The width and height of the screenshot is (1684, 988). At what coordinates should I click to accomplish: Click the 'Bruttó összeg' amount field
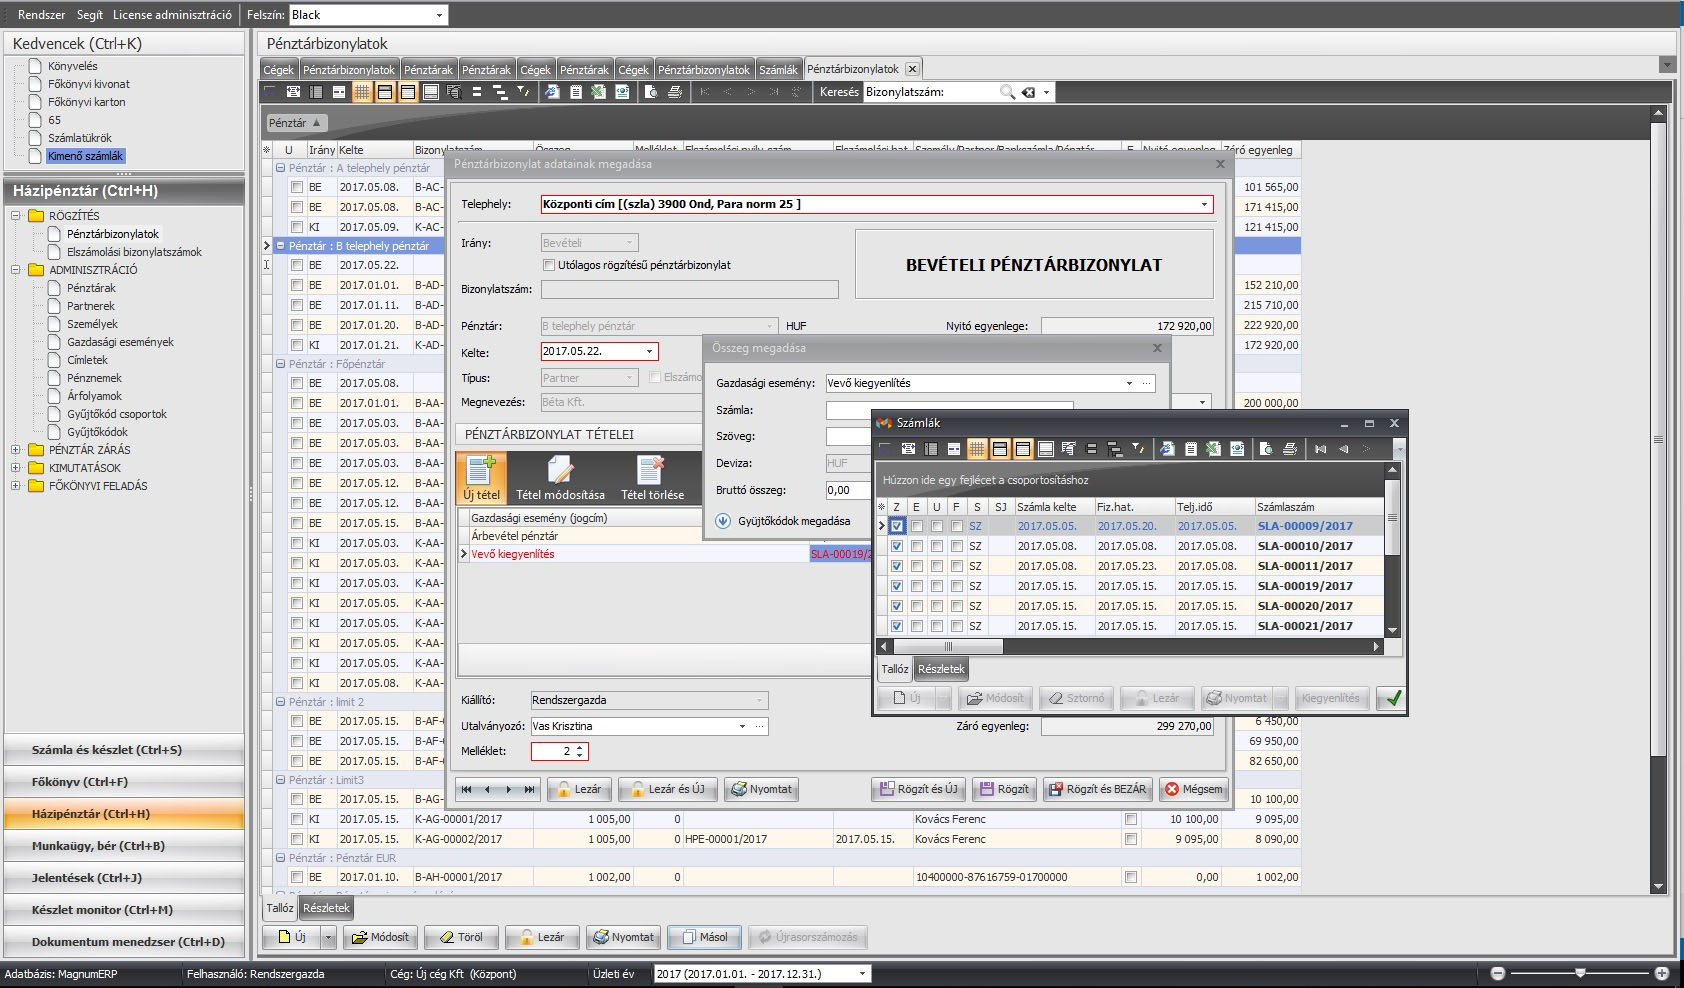click(x=847, y=490)
